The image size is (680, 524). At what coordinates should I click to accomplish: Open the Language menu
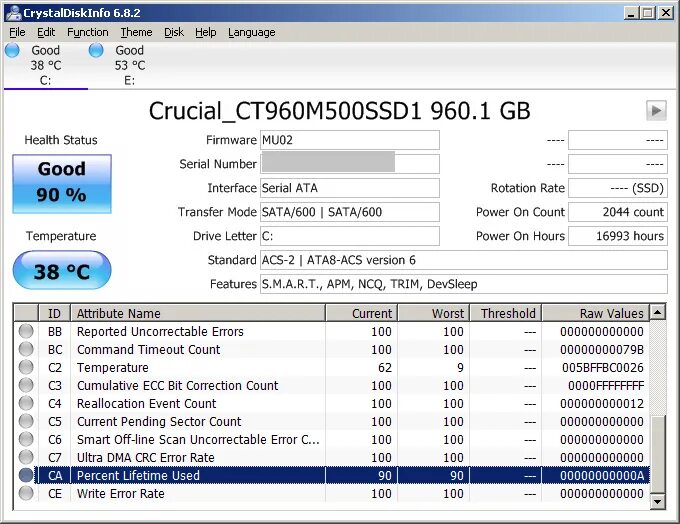(252, 32)
